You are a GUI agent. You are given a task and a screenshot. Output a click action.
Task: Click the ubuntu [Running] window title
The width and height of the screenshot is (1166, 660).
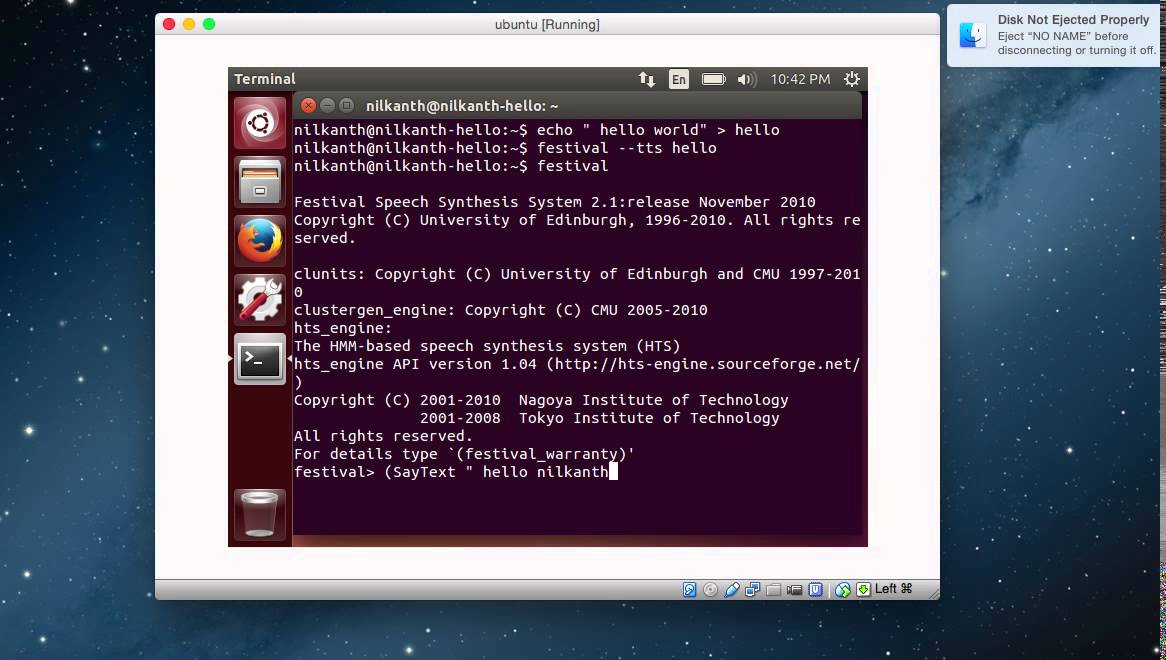coord(547,25)
